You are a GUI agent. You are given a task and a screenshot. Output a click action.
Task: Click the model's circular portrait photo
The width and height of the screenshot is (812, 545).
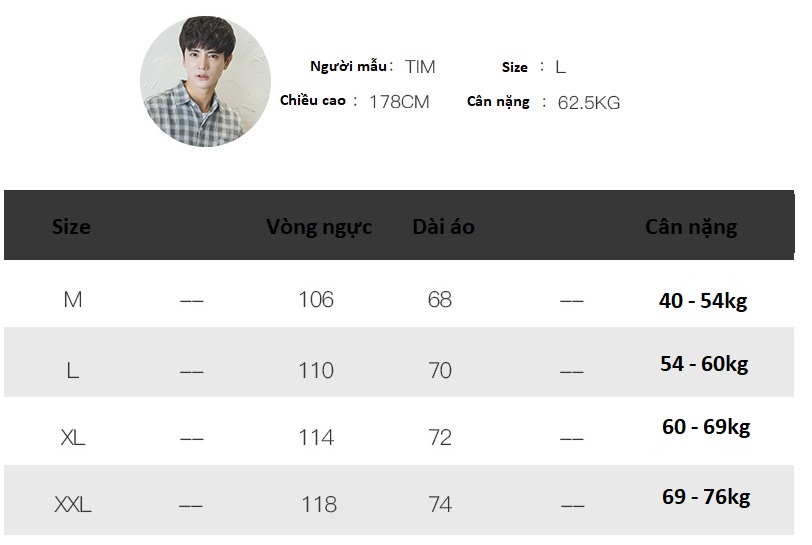[205, 82]
